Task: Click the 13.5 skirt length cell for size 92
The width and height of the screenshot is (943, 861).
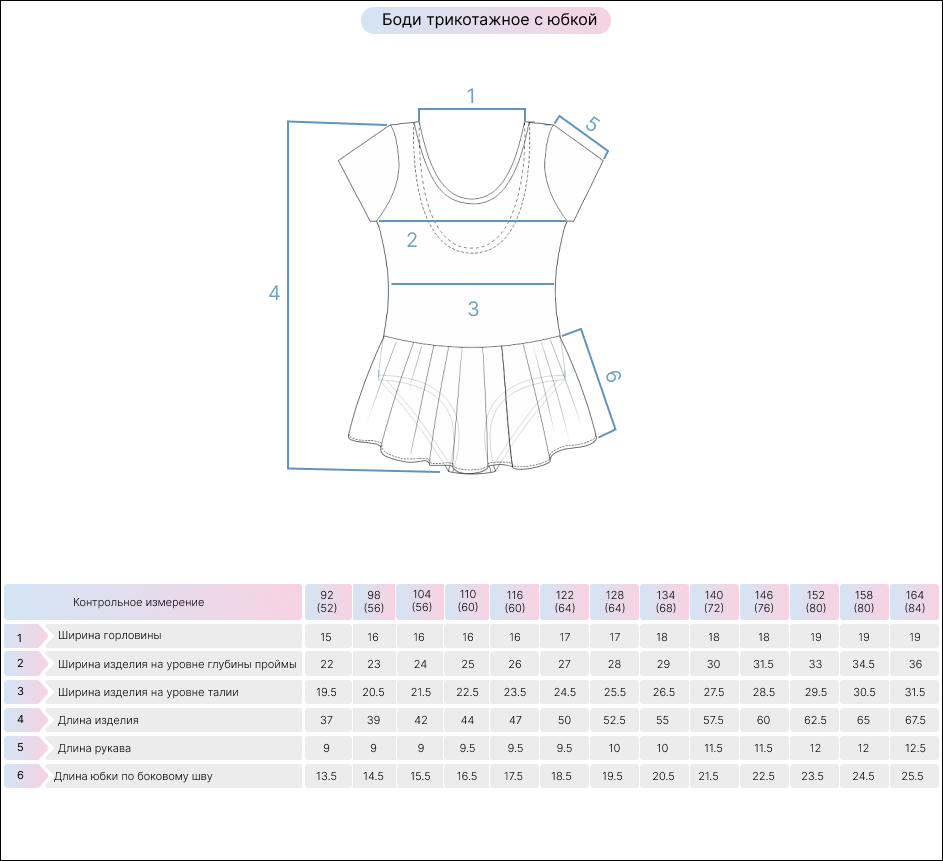Action: [x=327, y=776]
